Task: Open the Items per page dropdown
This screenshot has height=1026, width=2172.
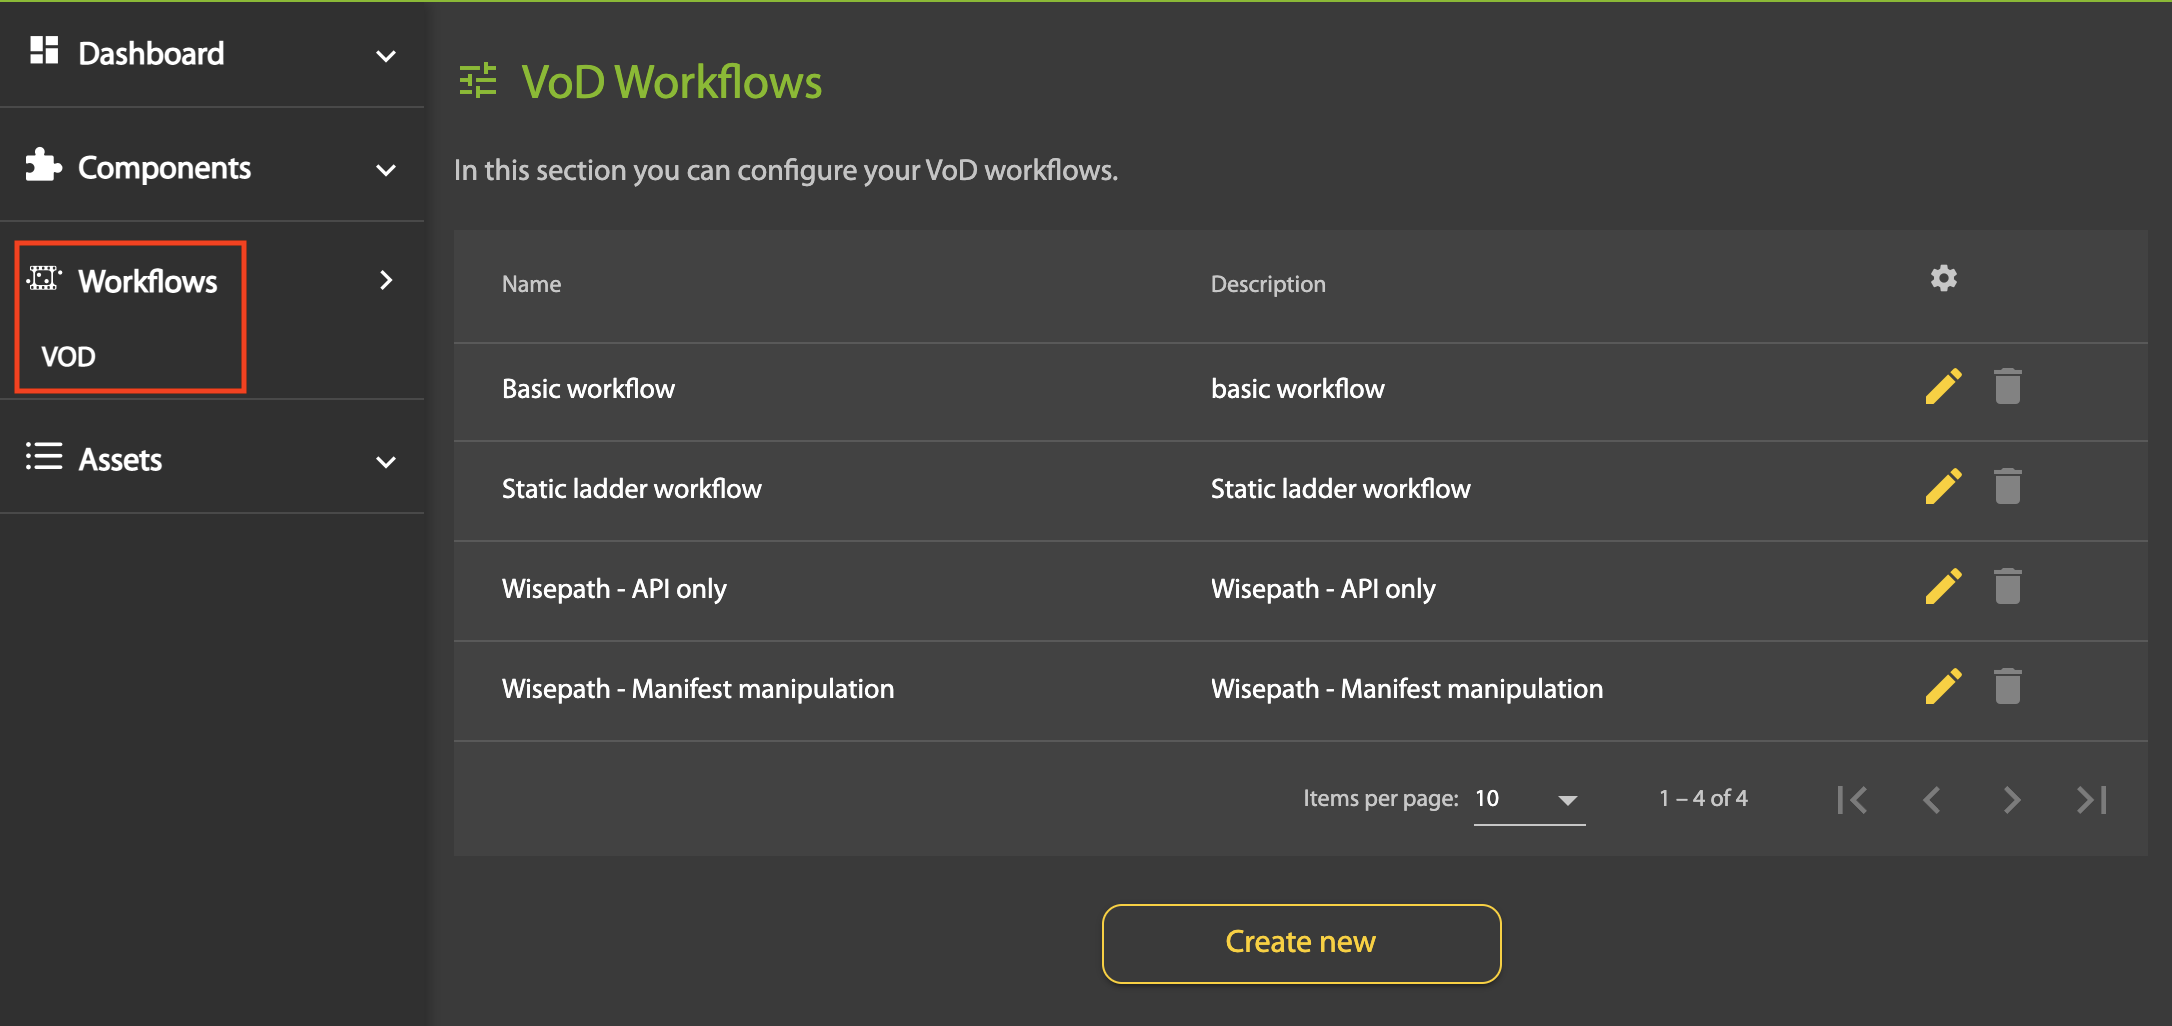Action: 1529,799
